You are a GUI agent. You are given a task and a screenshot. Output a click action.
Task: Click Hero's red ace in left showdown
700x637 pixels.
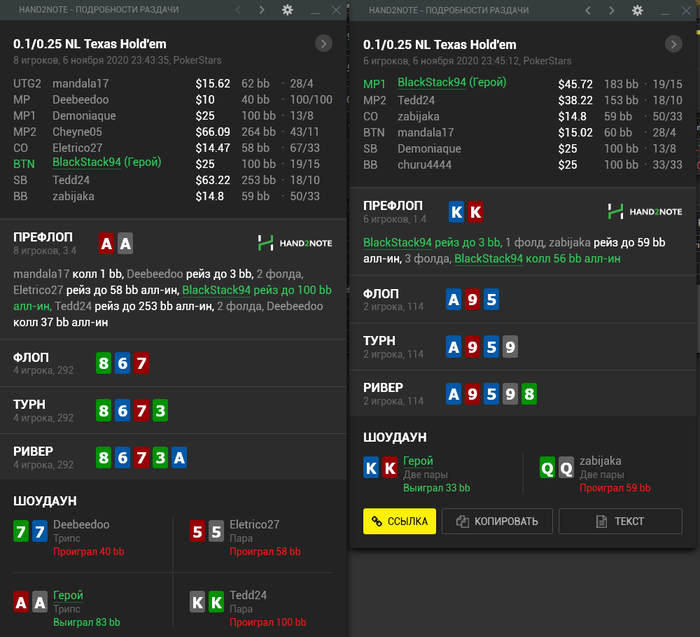[21, 603]
